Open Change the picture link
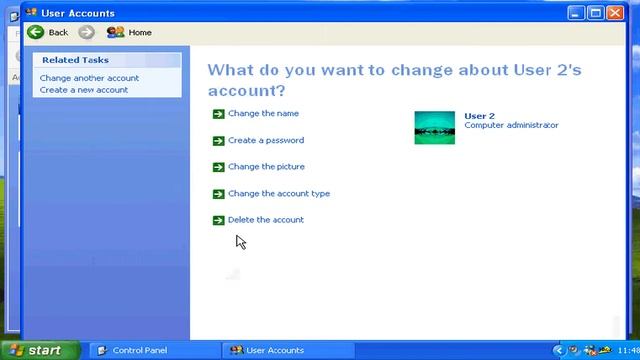The width and height of the screenshot is (640, 360). 266,167
